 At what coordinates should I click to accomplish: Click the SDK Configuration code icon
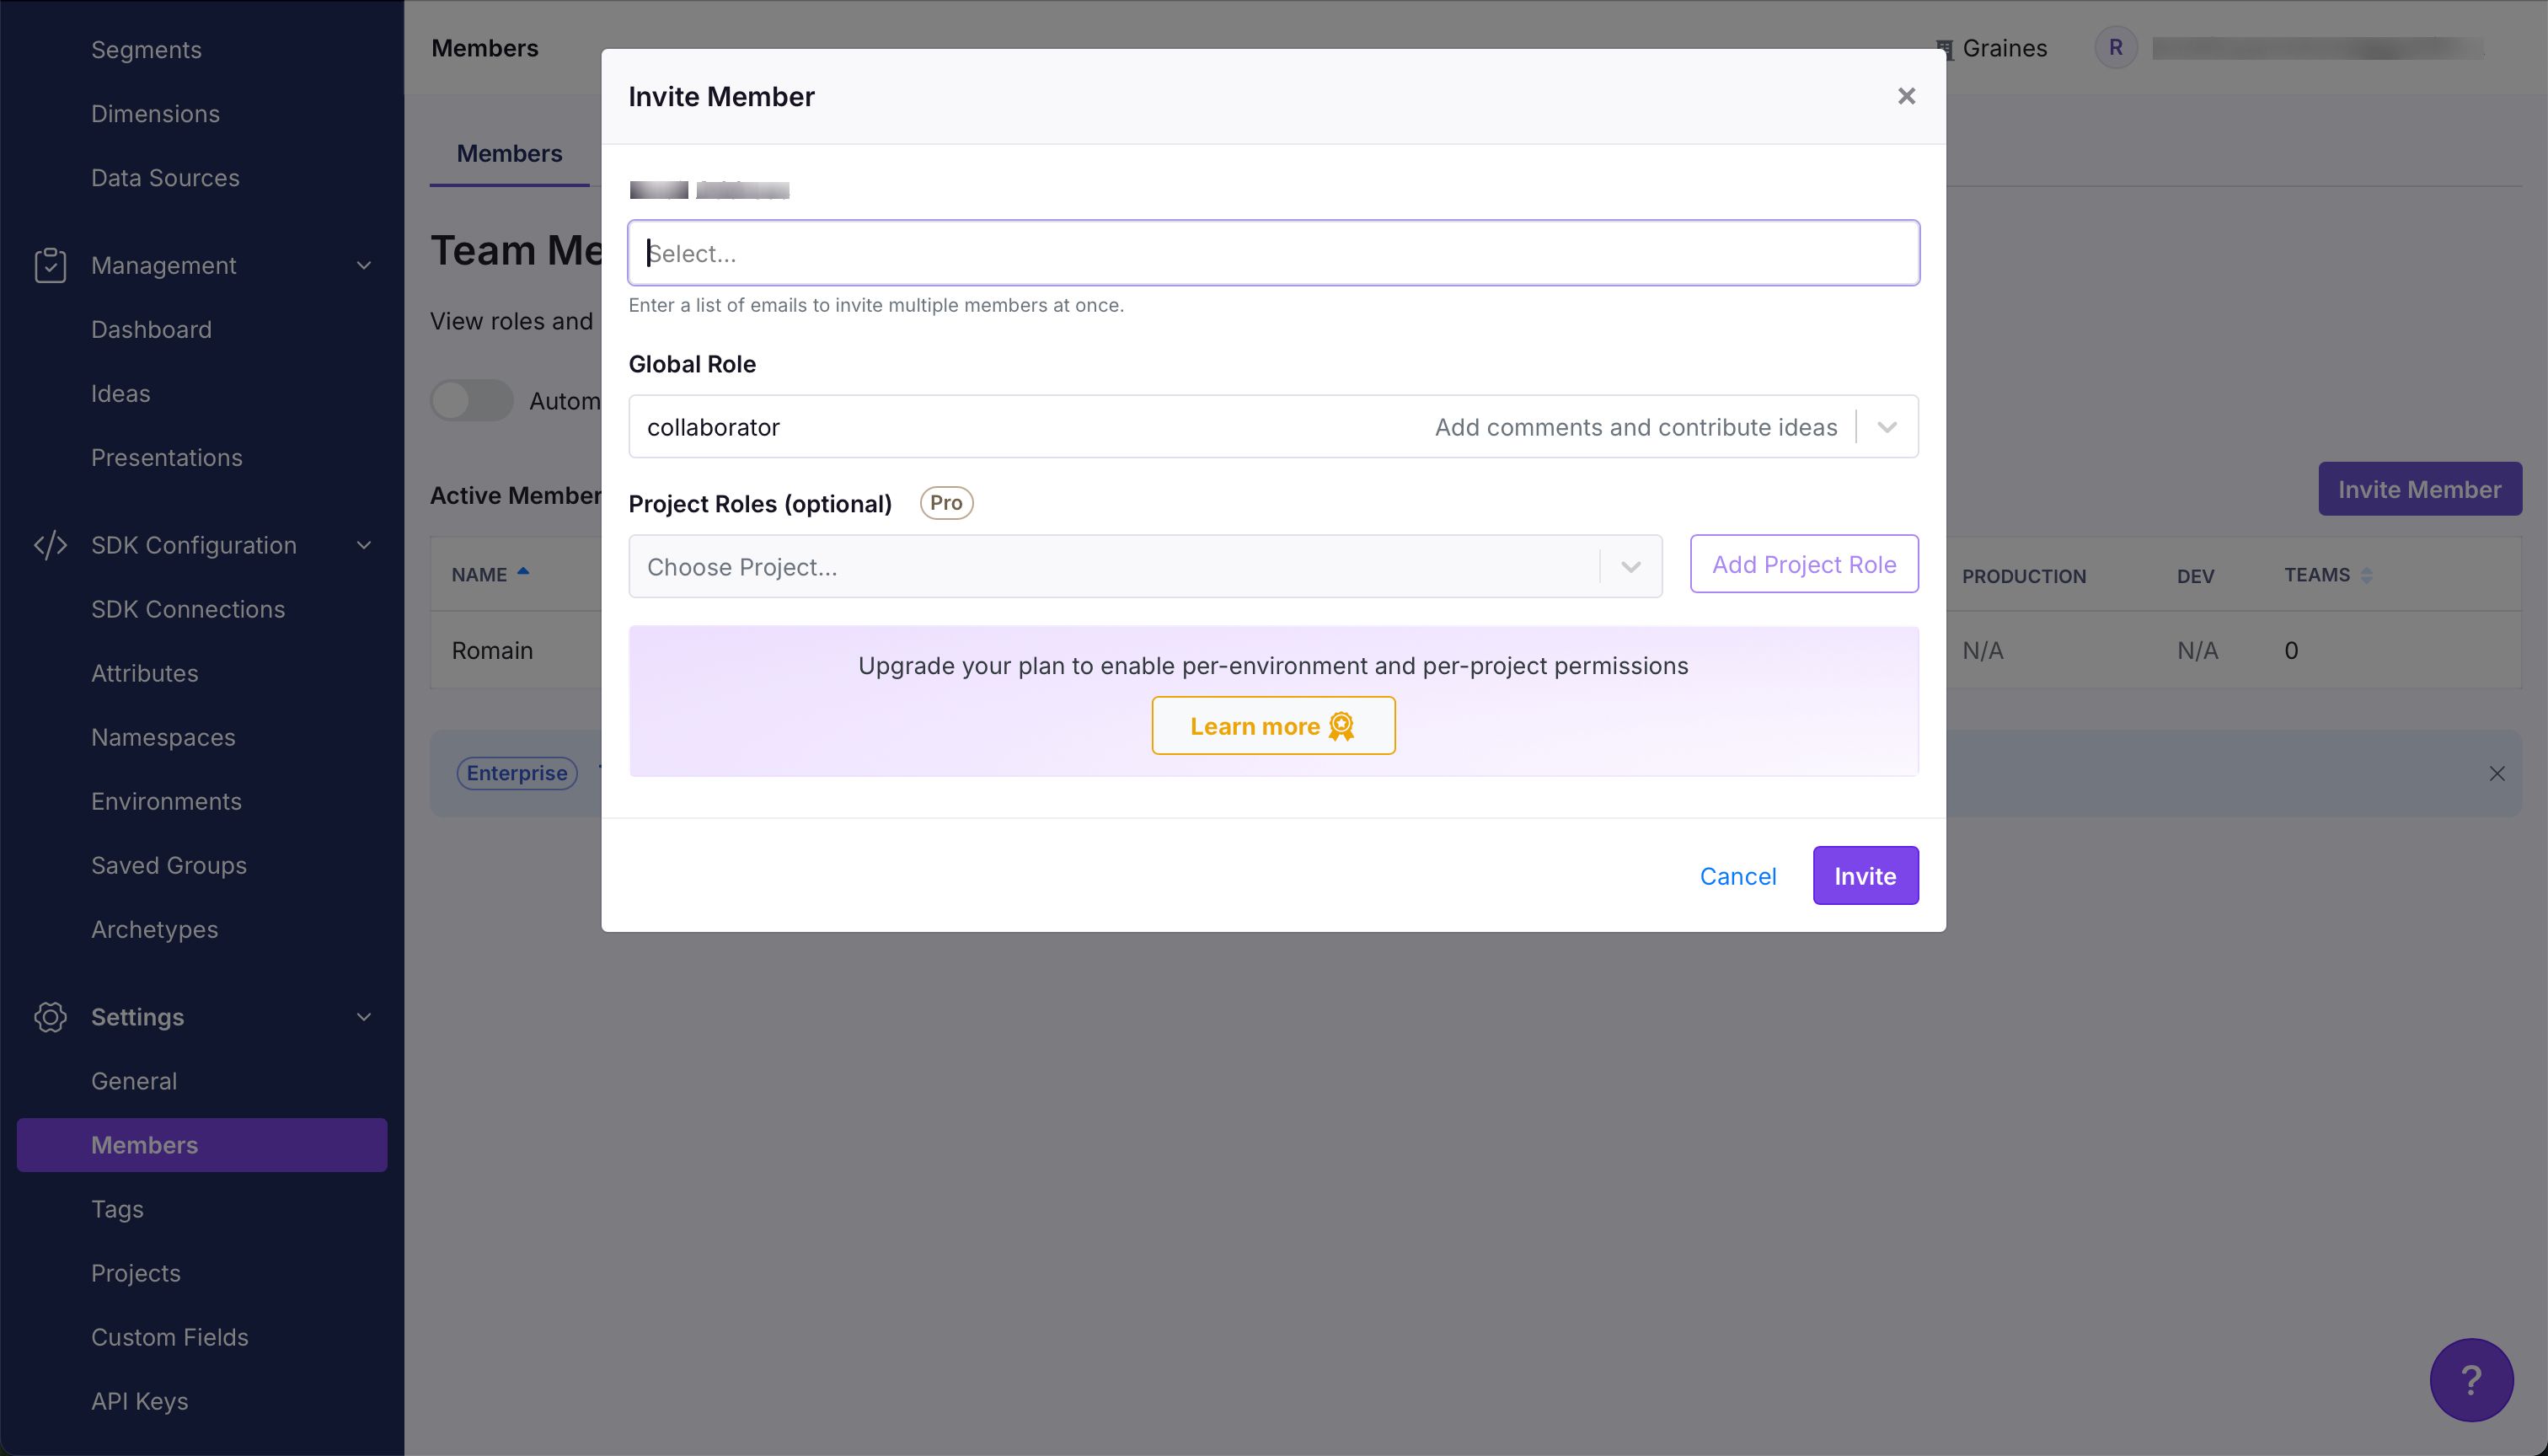pos(50,545)
